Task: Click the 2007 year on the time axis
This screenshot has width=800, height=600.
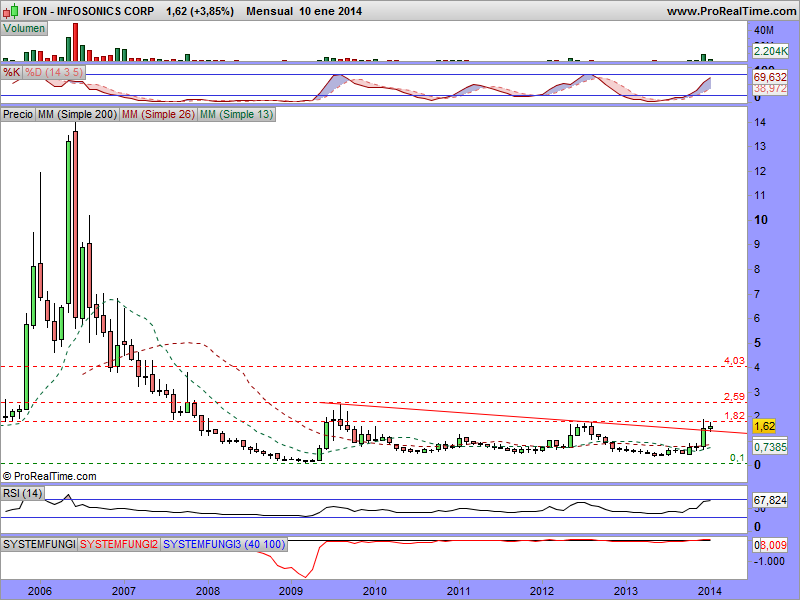Action: click(124, 591)
